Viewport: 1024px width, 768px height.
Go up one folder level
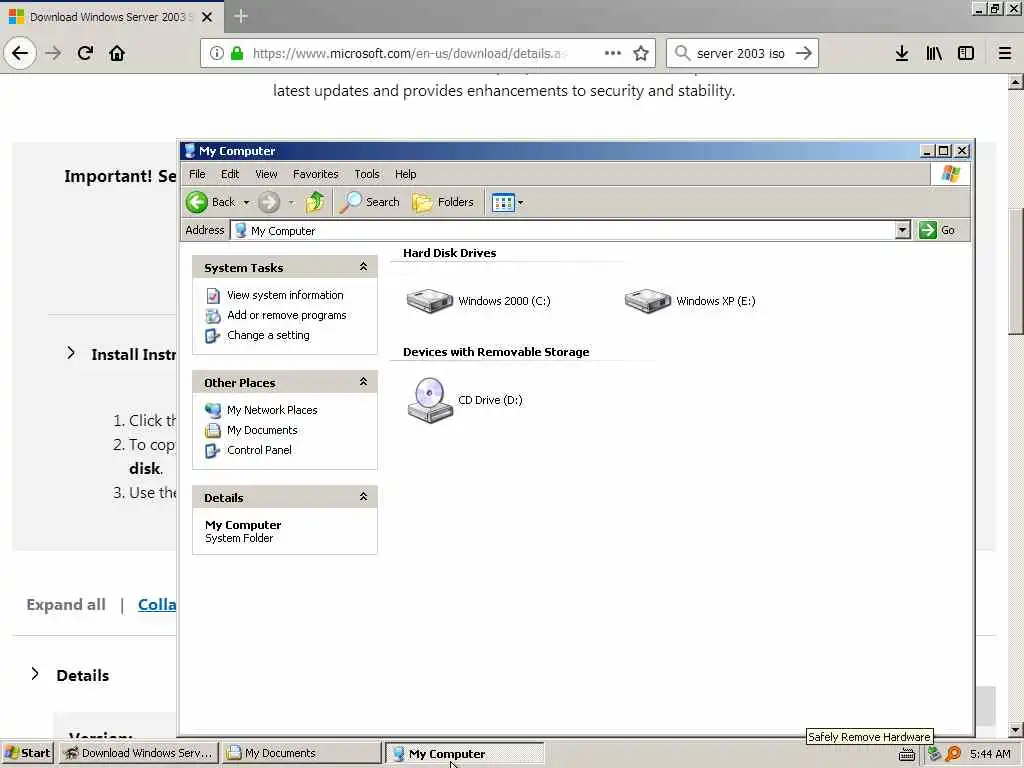pyautogui.click(x=315, y=202)
